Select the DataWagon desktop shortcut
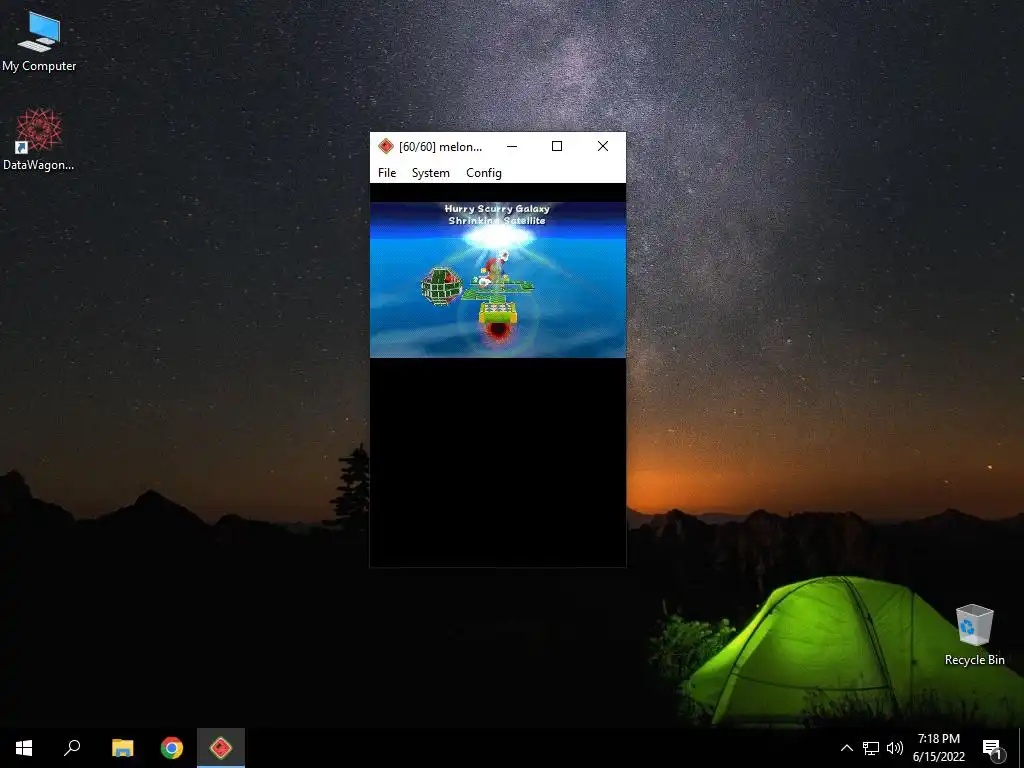 pos(39,140)
